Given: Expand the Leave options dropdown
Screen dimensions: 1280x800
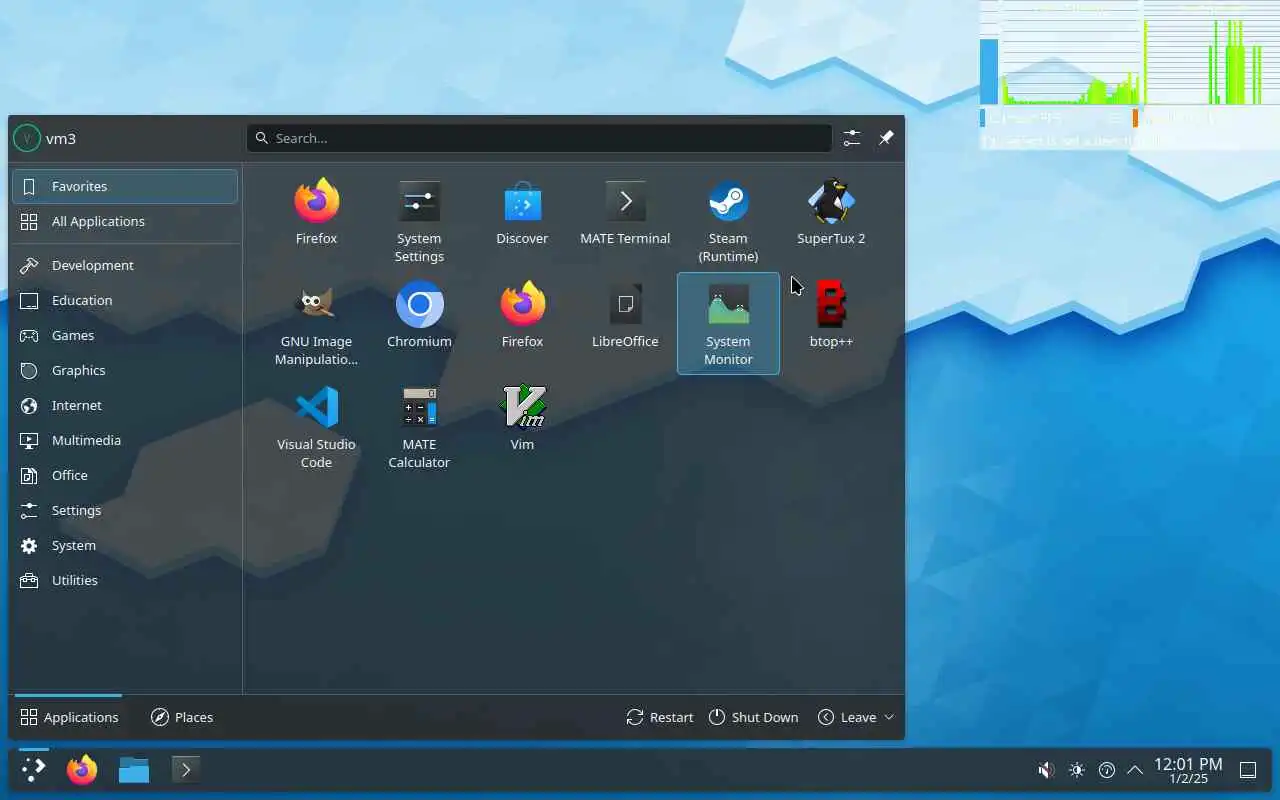Looking at the screenshot, I should [889, 717].
